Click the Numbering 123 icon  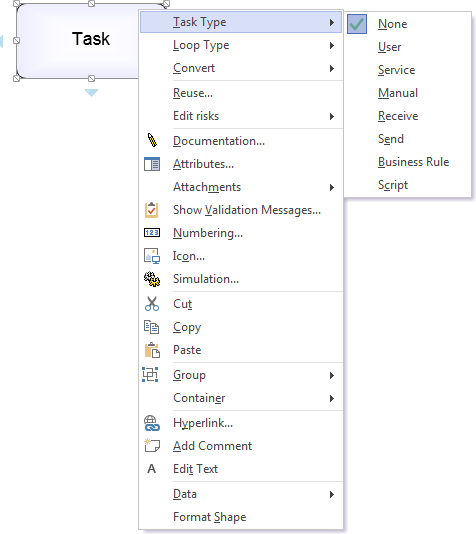point(152,233)
